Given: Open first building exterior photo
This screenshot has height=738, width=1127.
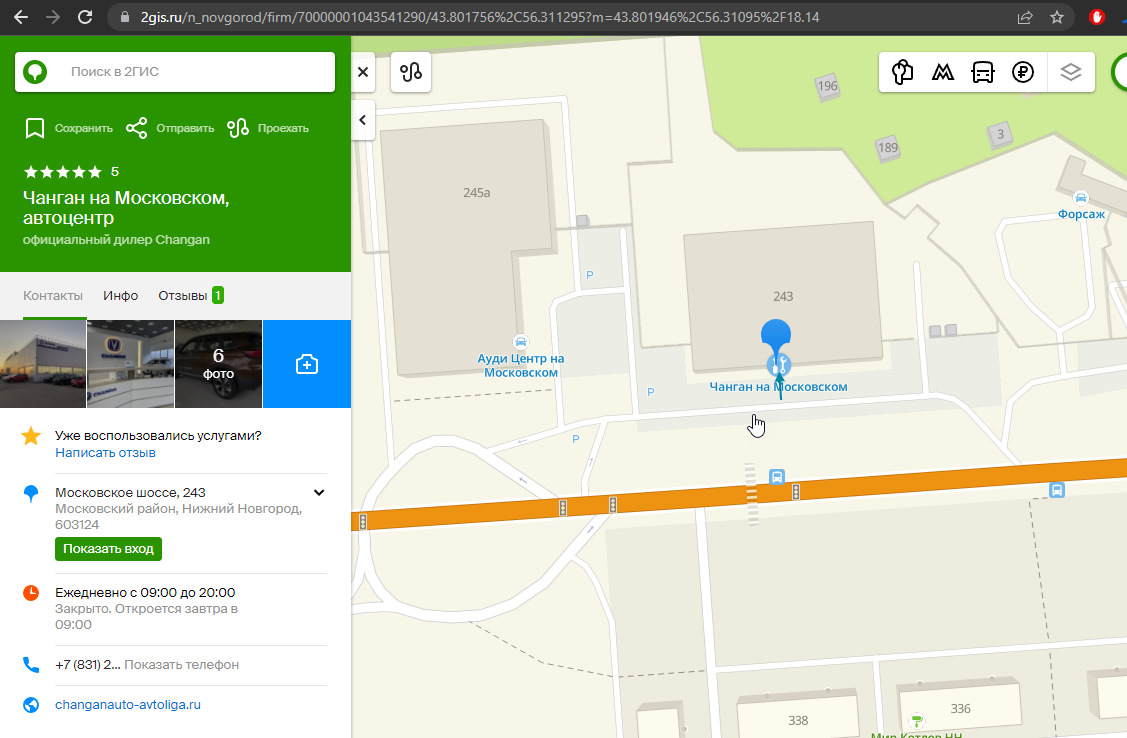Looking at the screenshot, I should pos(43,364).
